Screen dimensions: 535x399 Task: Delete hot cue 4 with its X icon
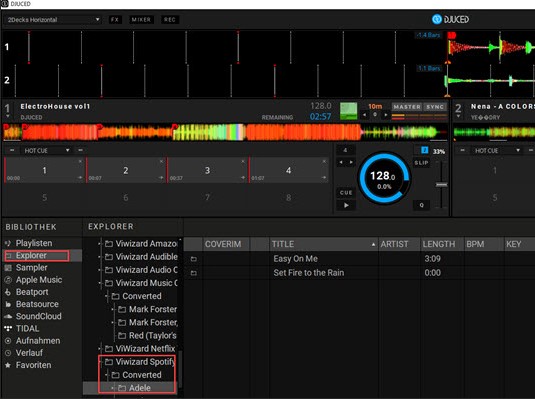pyautogui.click(x=324, y=161)
